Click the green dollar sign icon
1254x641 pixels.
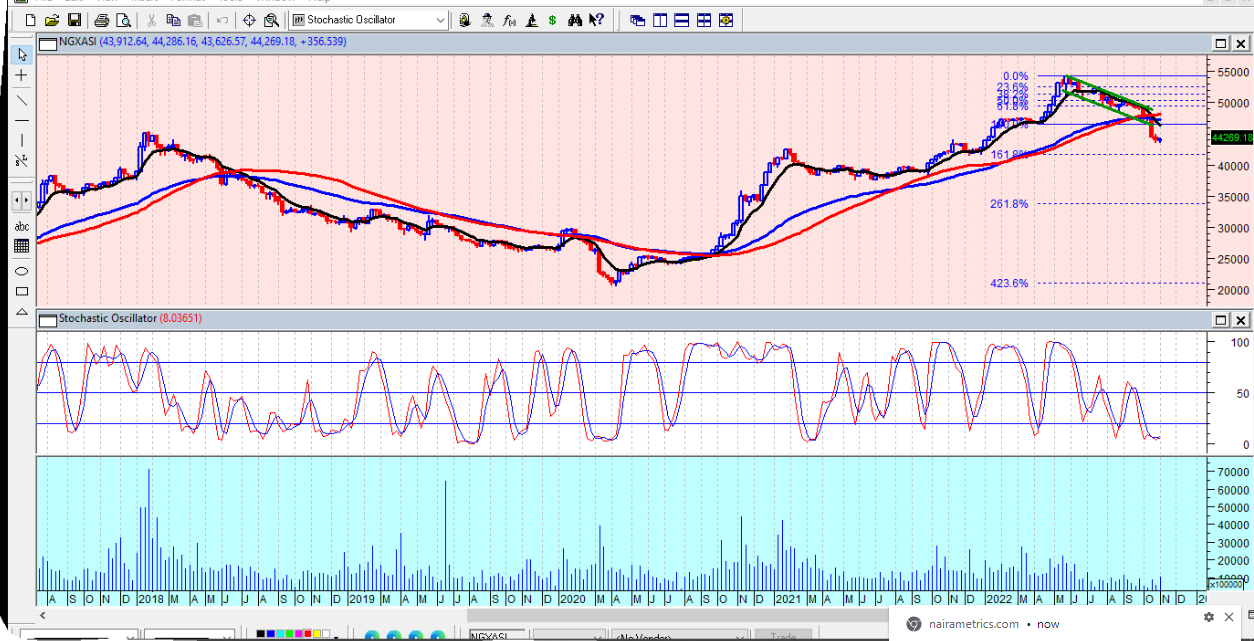tap(552, 20)
